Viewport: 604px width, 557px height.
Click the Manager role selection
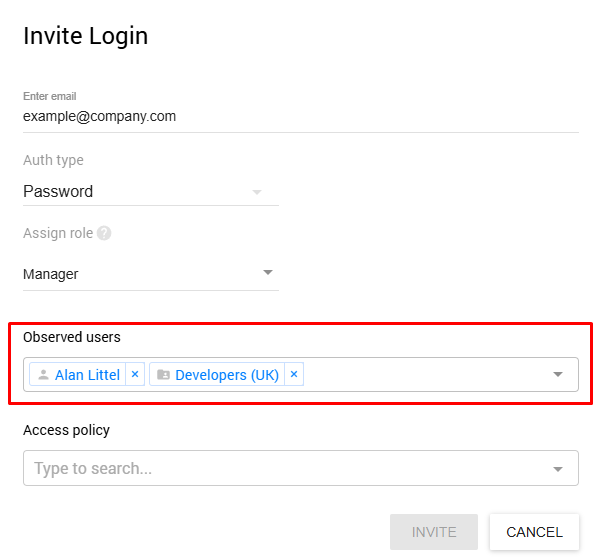[51, 274]
